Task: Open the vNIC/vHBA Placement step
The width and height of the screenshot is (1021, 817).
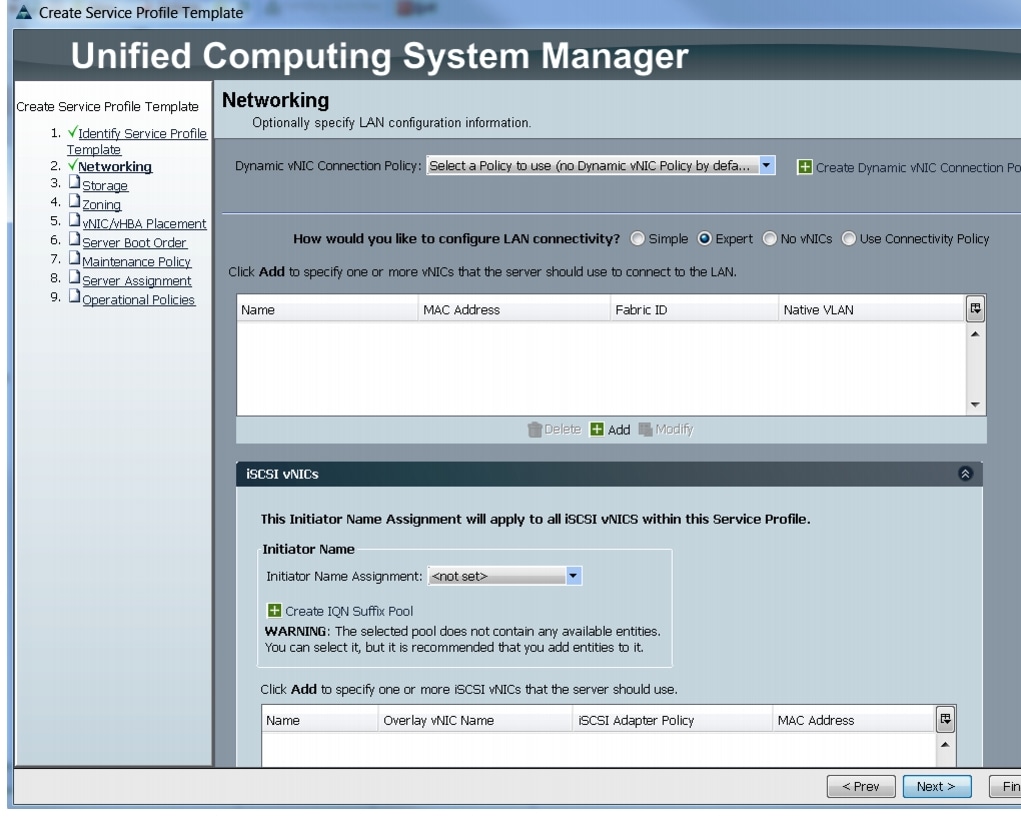Action: [x=144, y=223]
